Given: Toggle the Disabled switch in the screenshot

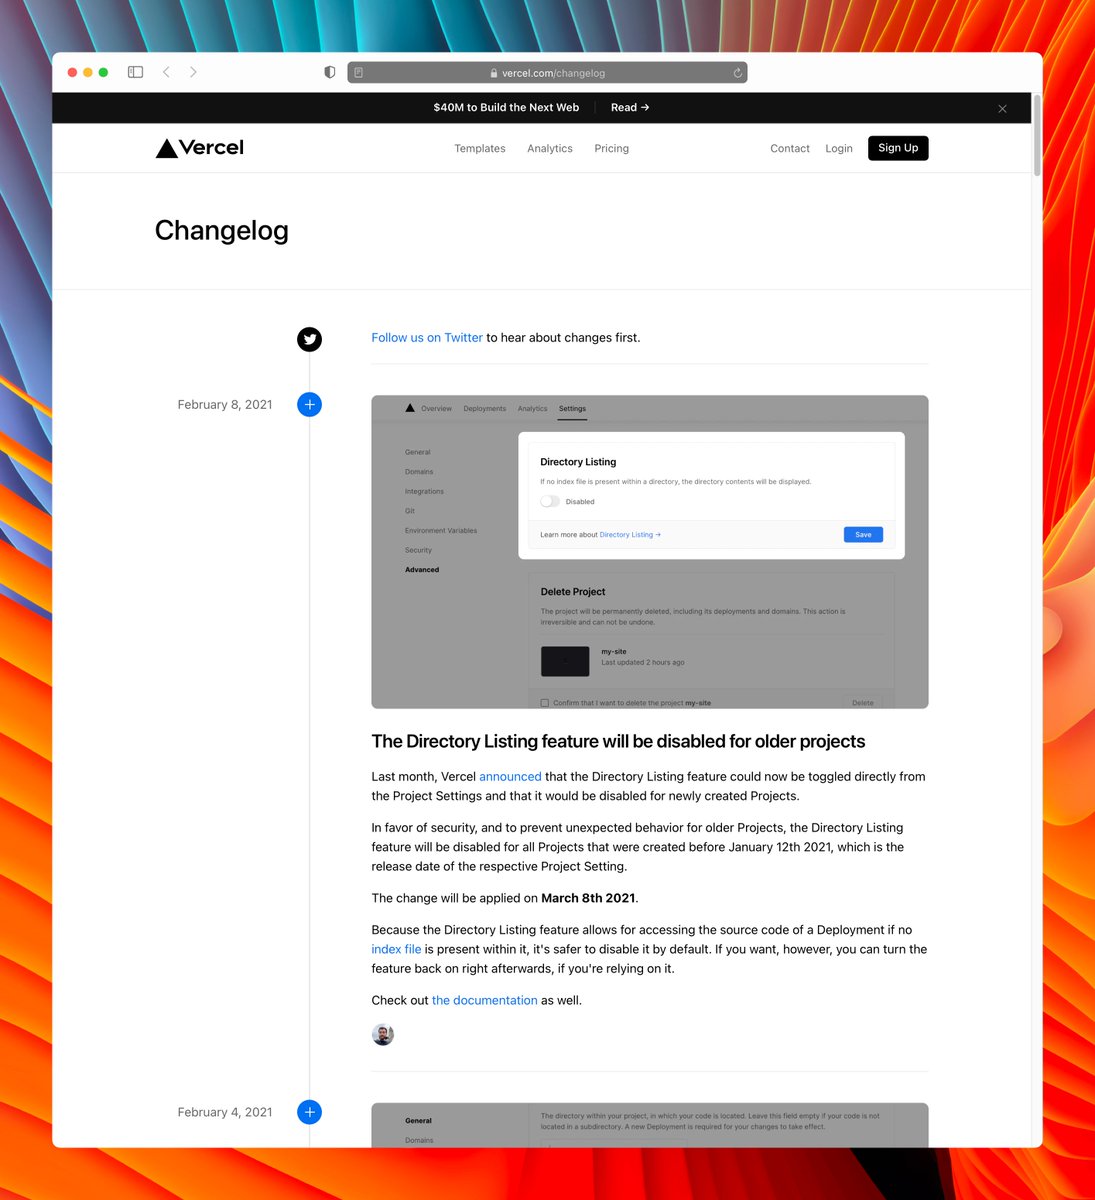Looking at the screenshot, I should tap(550, 502).
